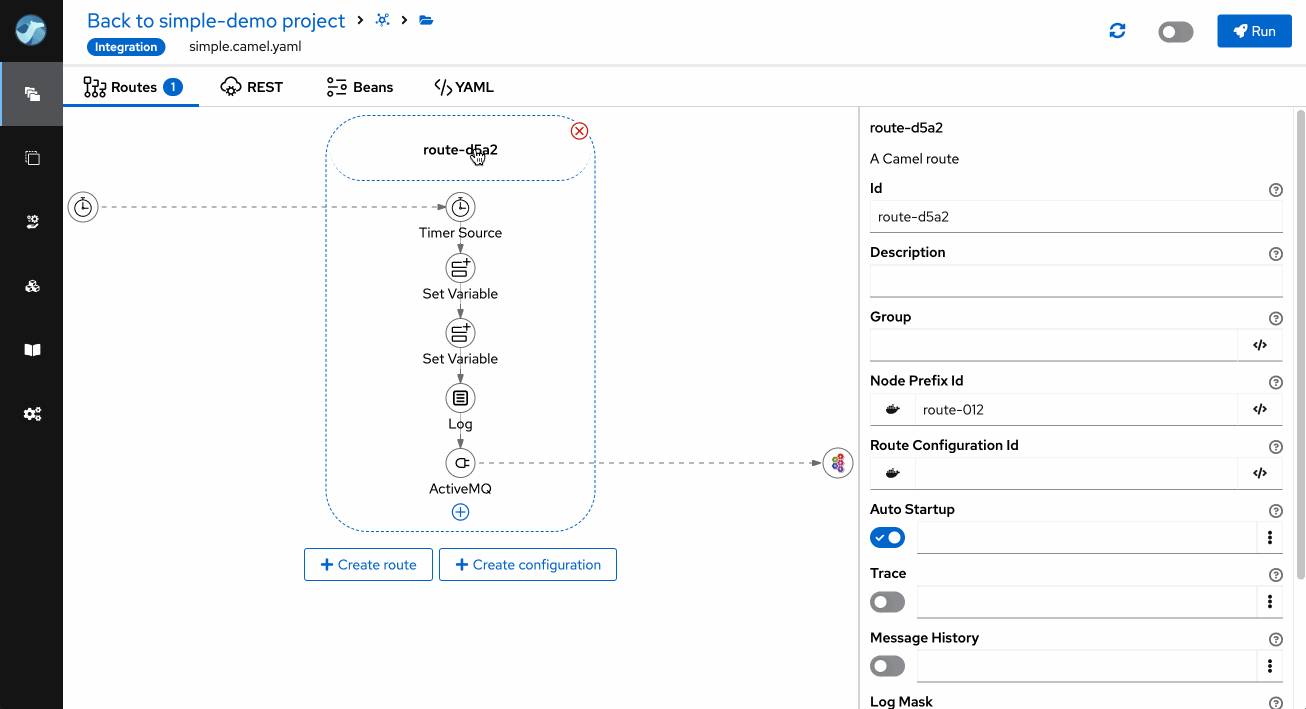Click the Timer Source node icon
Screen dimensions: 1306x709
click(460, 208)
